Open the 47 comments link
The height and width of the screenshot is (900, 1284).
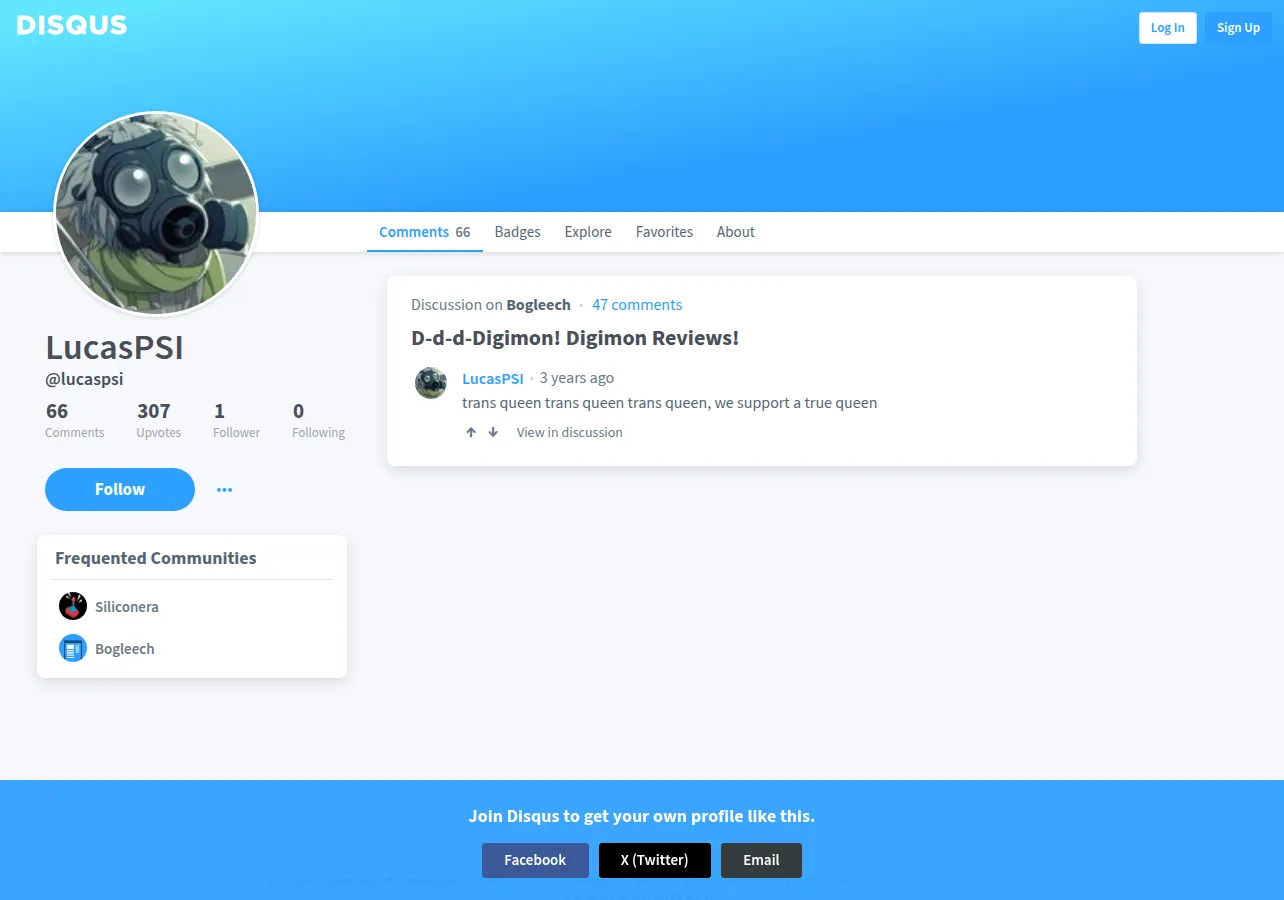pyautogui.click(x=637, y=305)
